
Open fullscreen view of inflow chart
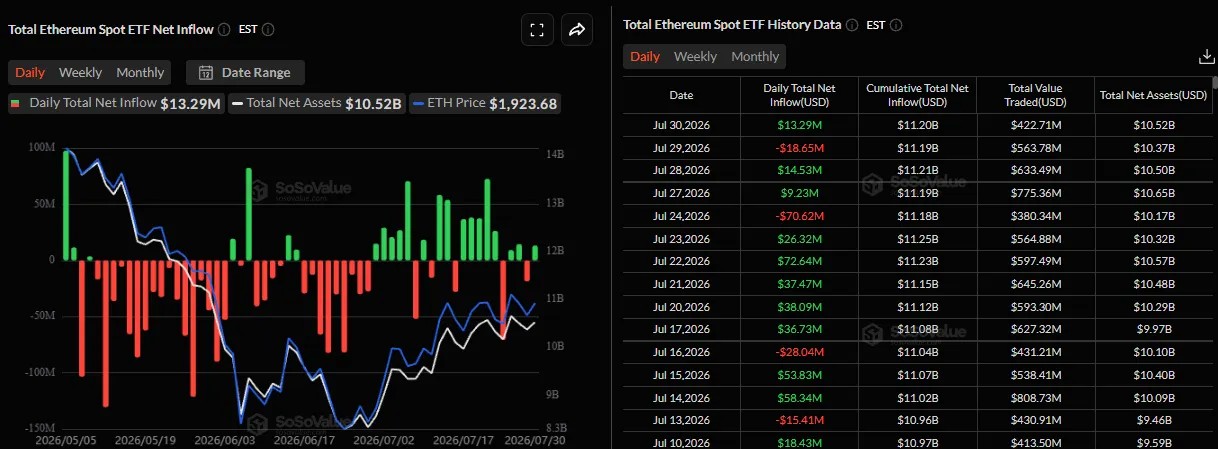[537, 30]
